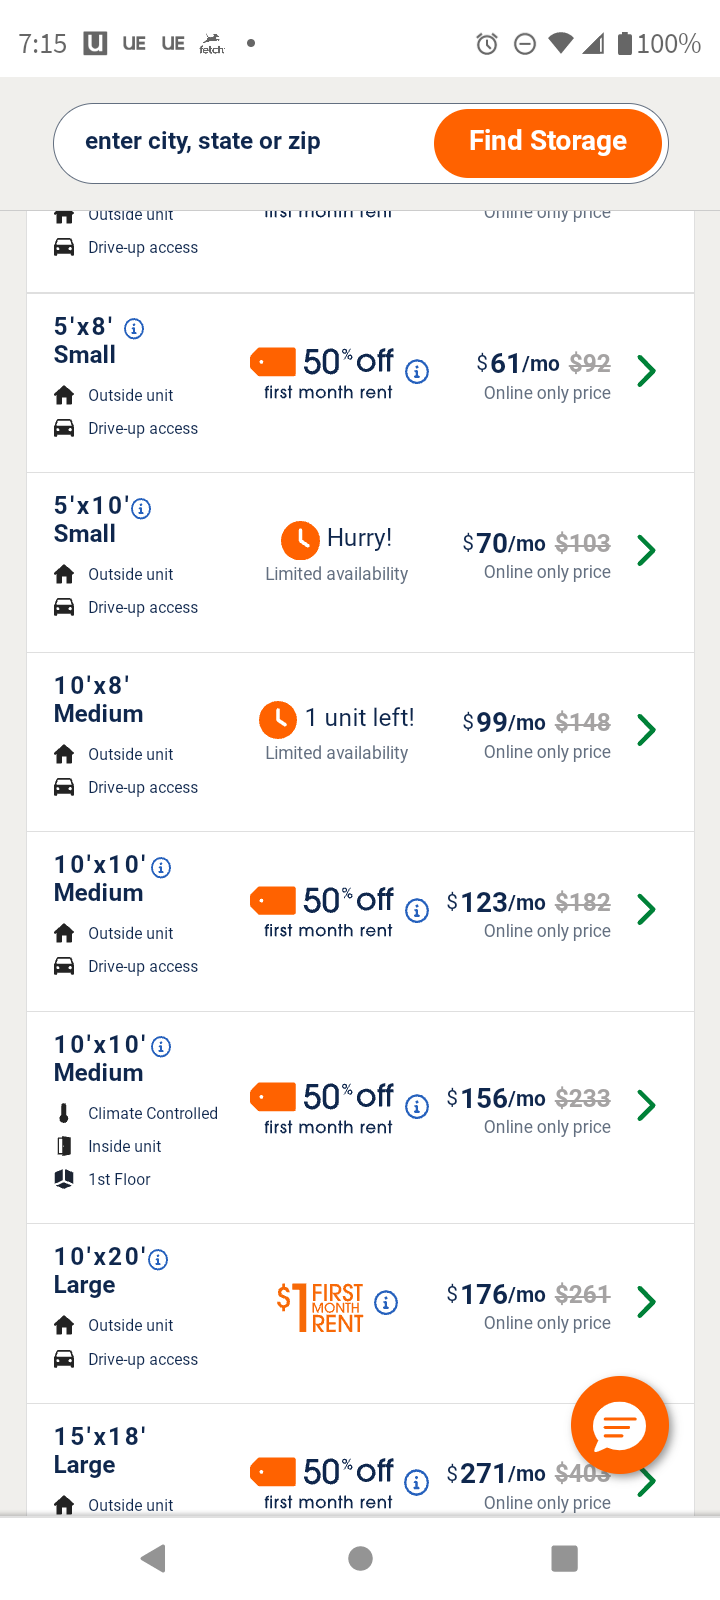720x1600 pixels.
Task: Tap the Android back navigation button
Action: tap(153, 1558)
